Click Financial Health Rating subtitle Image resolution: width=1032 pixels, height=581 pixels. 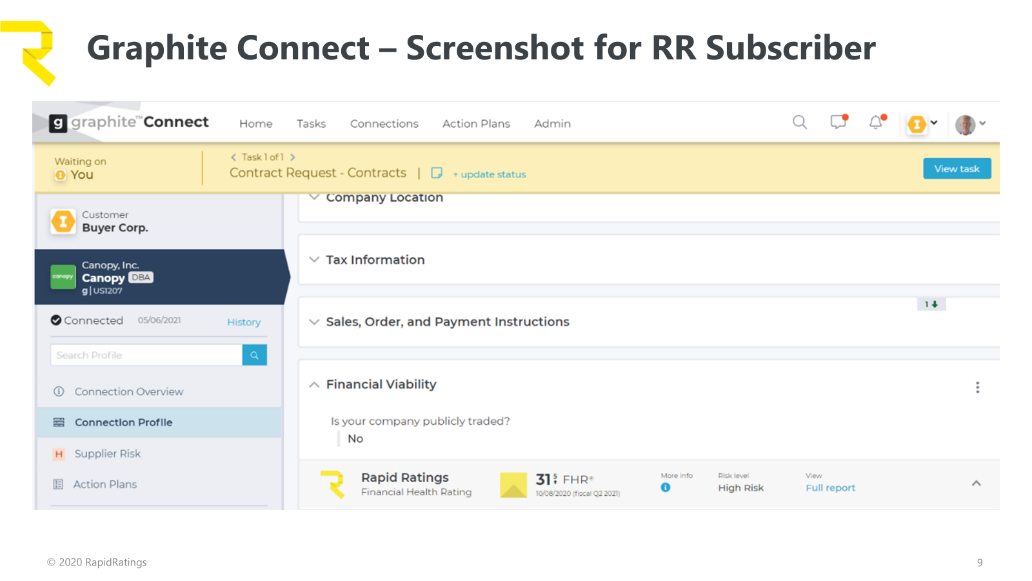tap(416, 492)
